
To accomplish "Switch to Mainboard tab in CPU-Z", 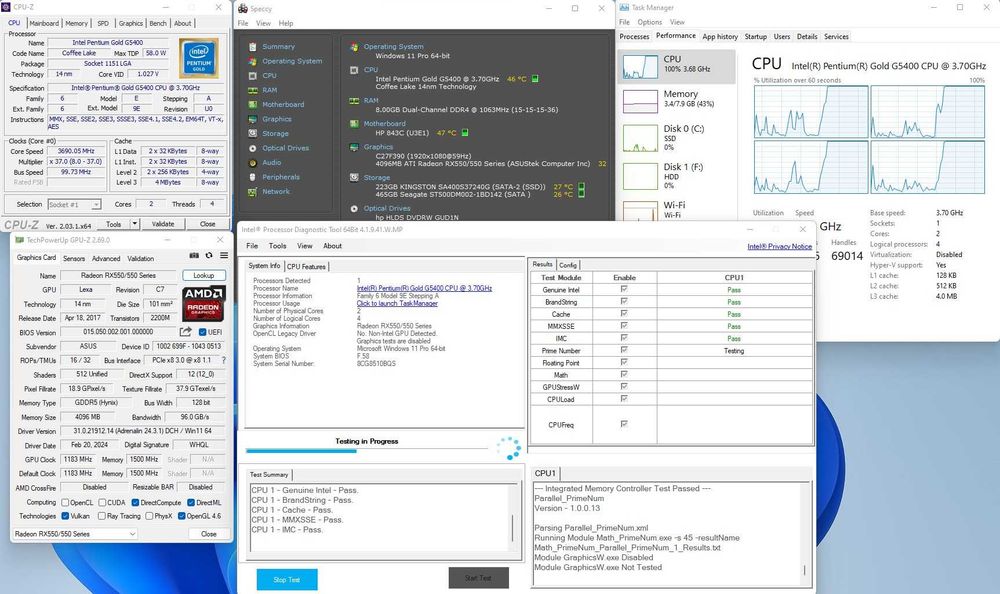I will tap(44, 23).
